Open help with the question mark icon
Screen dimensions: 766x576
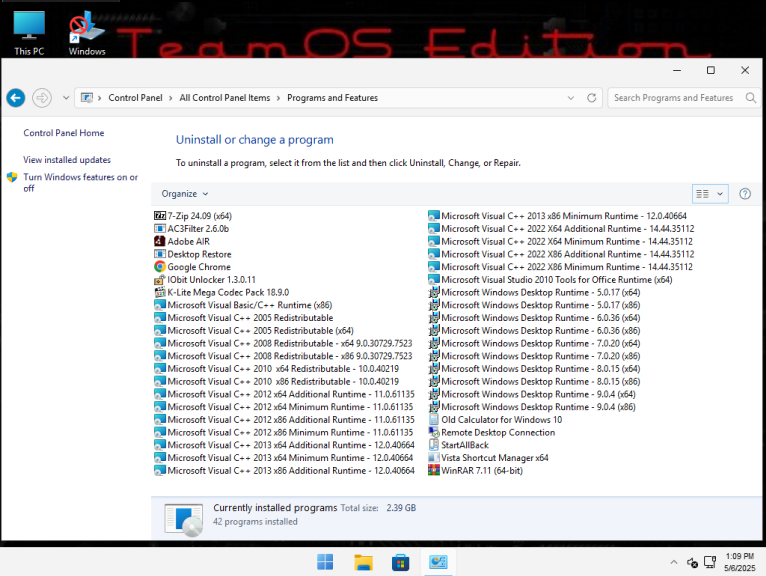[x=745, y=194]
